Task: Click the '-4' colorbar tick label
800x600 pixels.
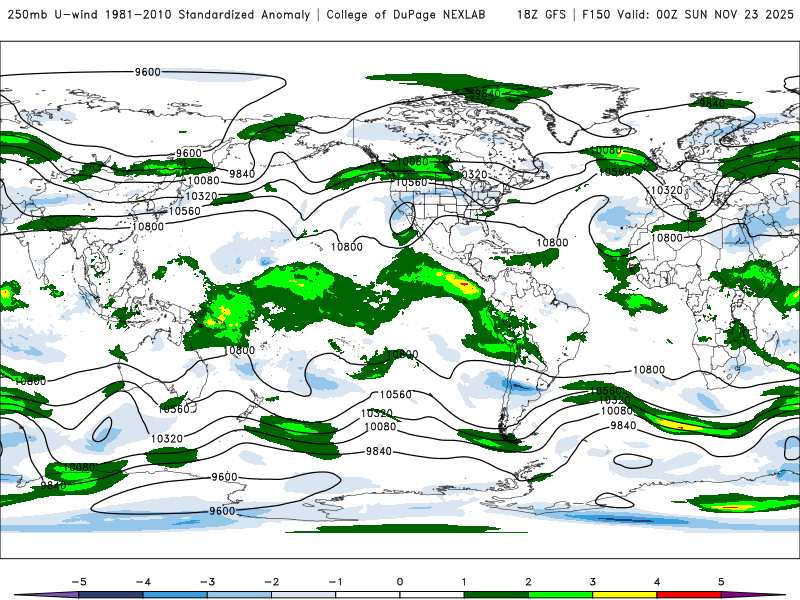Action: click(x=143, y=582)
